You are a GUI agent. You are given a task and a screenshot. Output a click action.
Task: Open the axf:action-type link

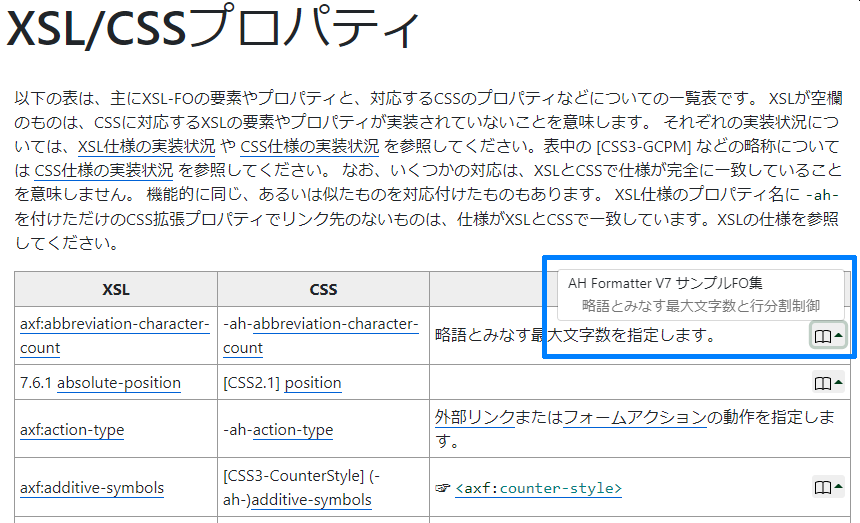tap(72, 430)
